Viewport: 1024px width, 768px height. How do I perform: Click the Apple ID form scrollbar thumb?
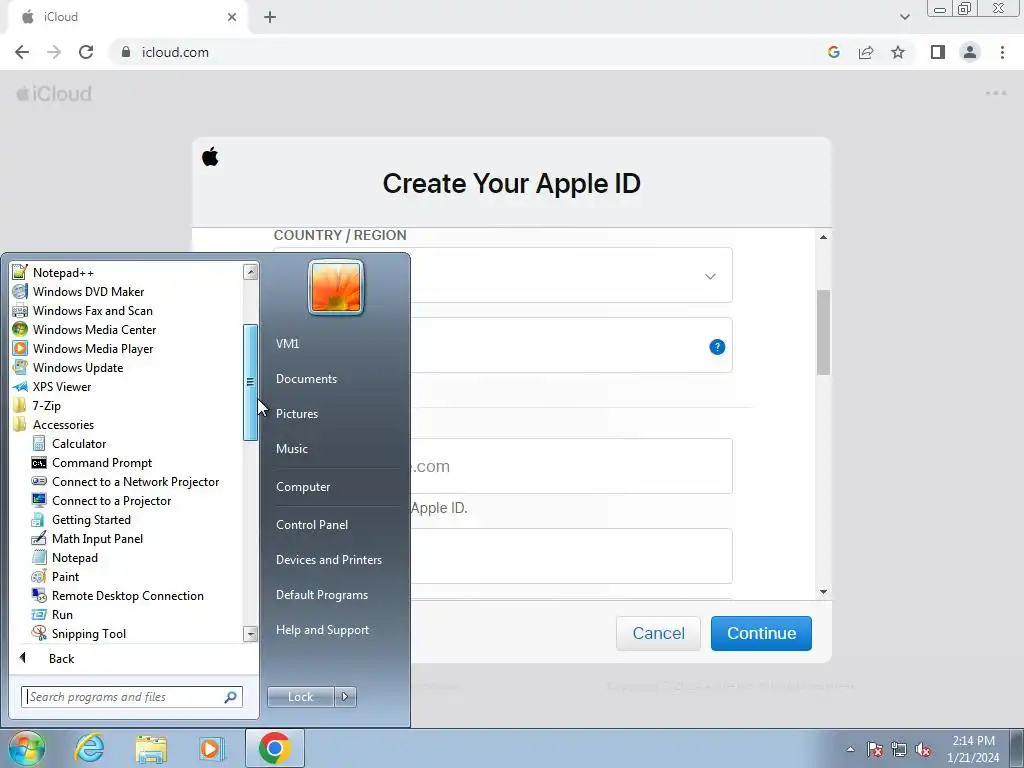coord(824,332)
